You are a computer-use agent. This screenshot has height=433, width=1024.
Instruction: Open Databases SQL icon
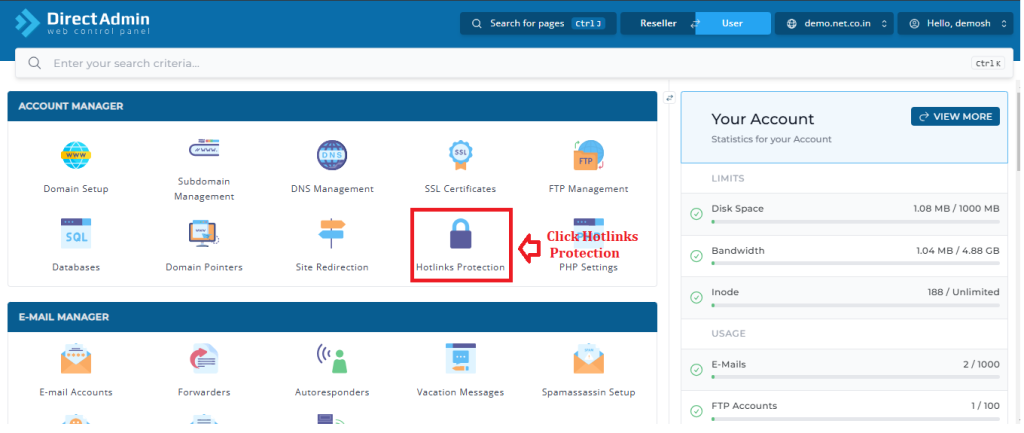pyautogui.click(x=76, y=233)
